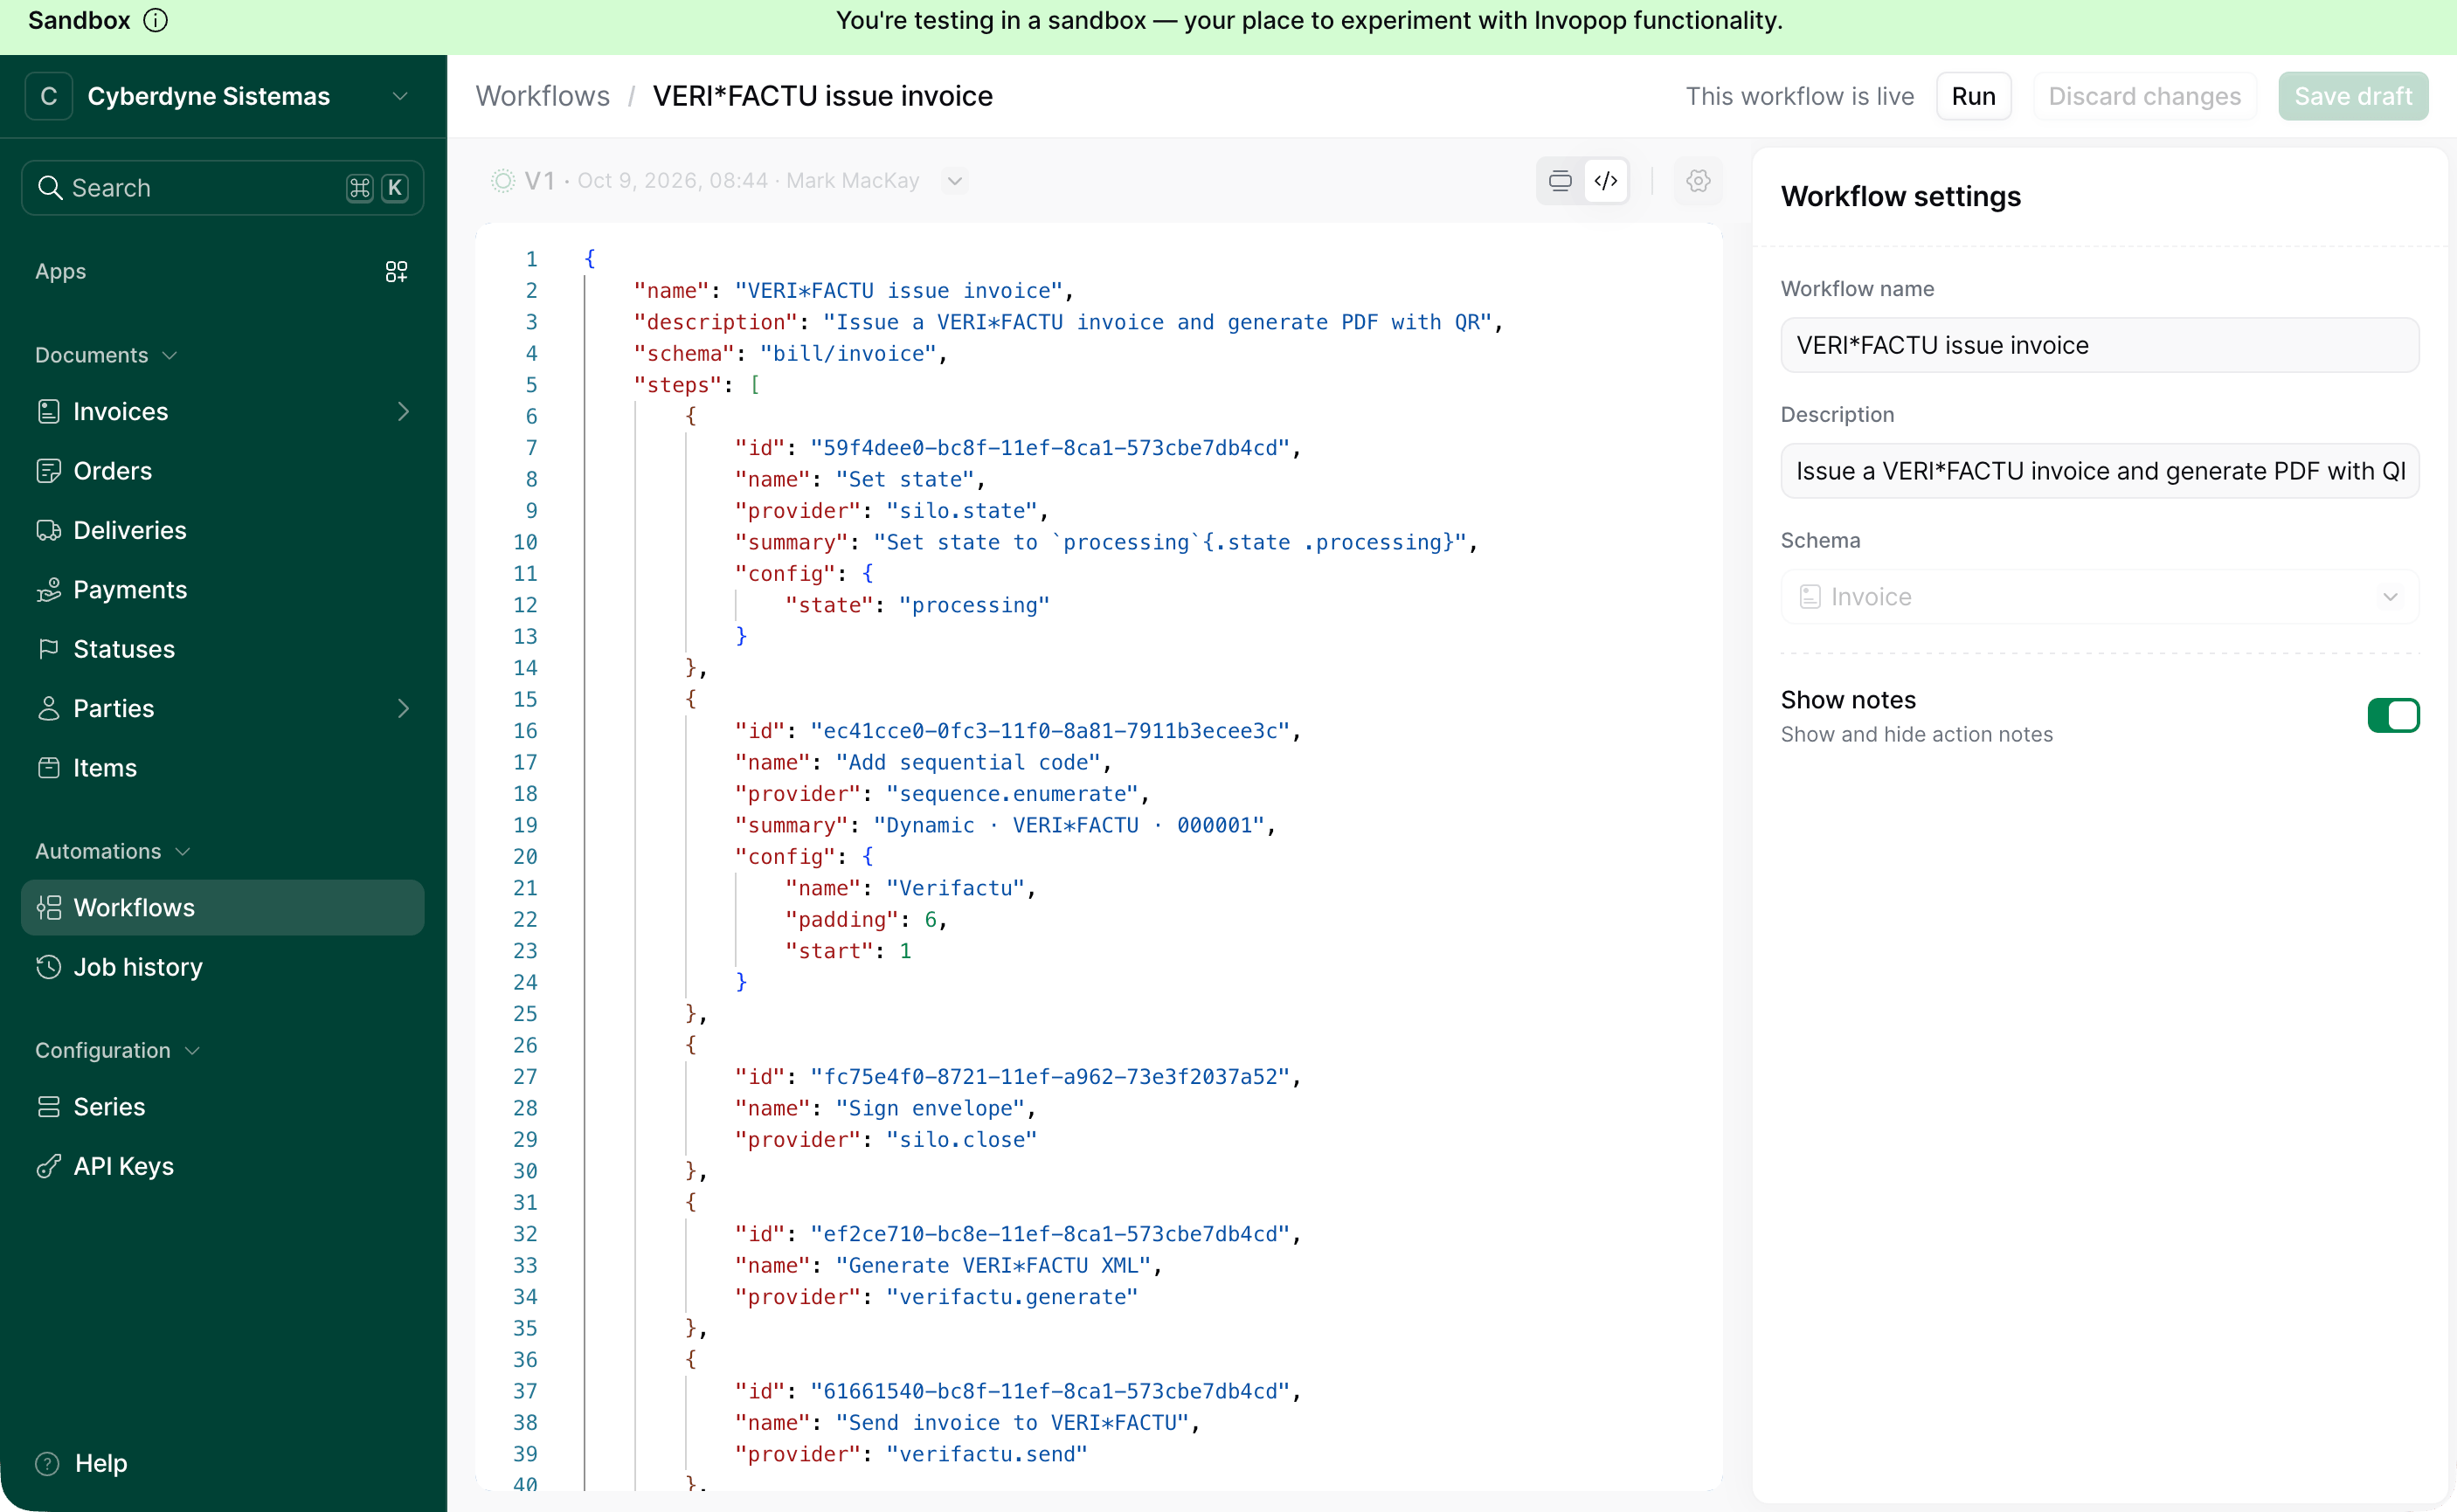
Task: Click the Payments icon
Action: click(49, 590)
